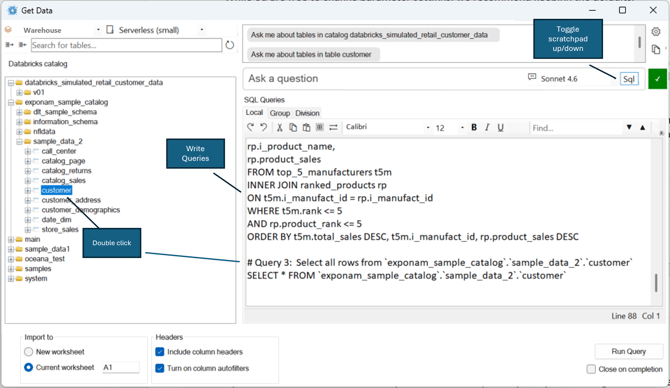Select the Sonnet 4.6 model label

[x=559, y=79]
